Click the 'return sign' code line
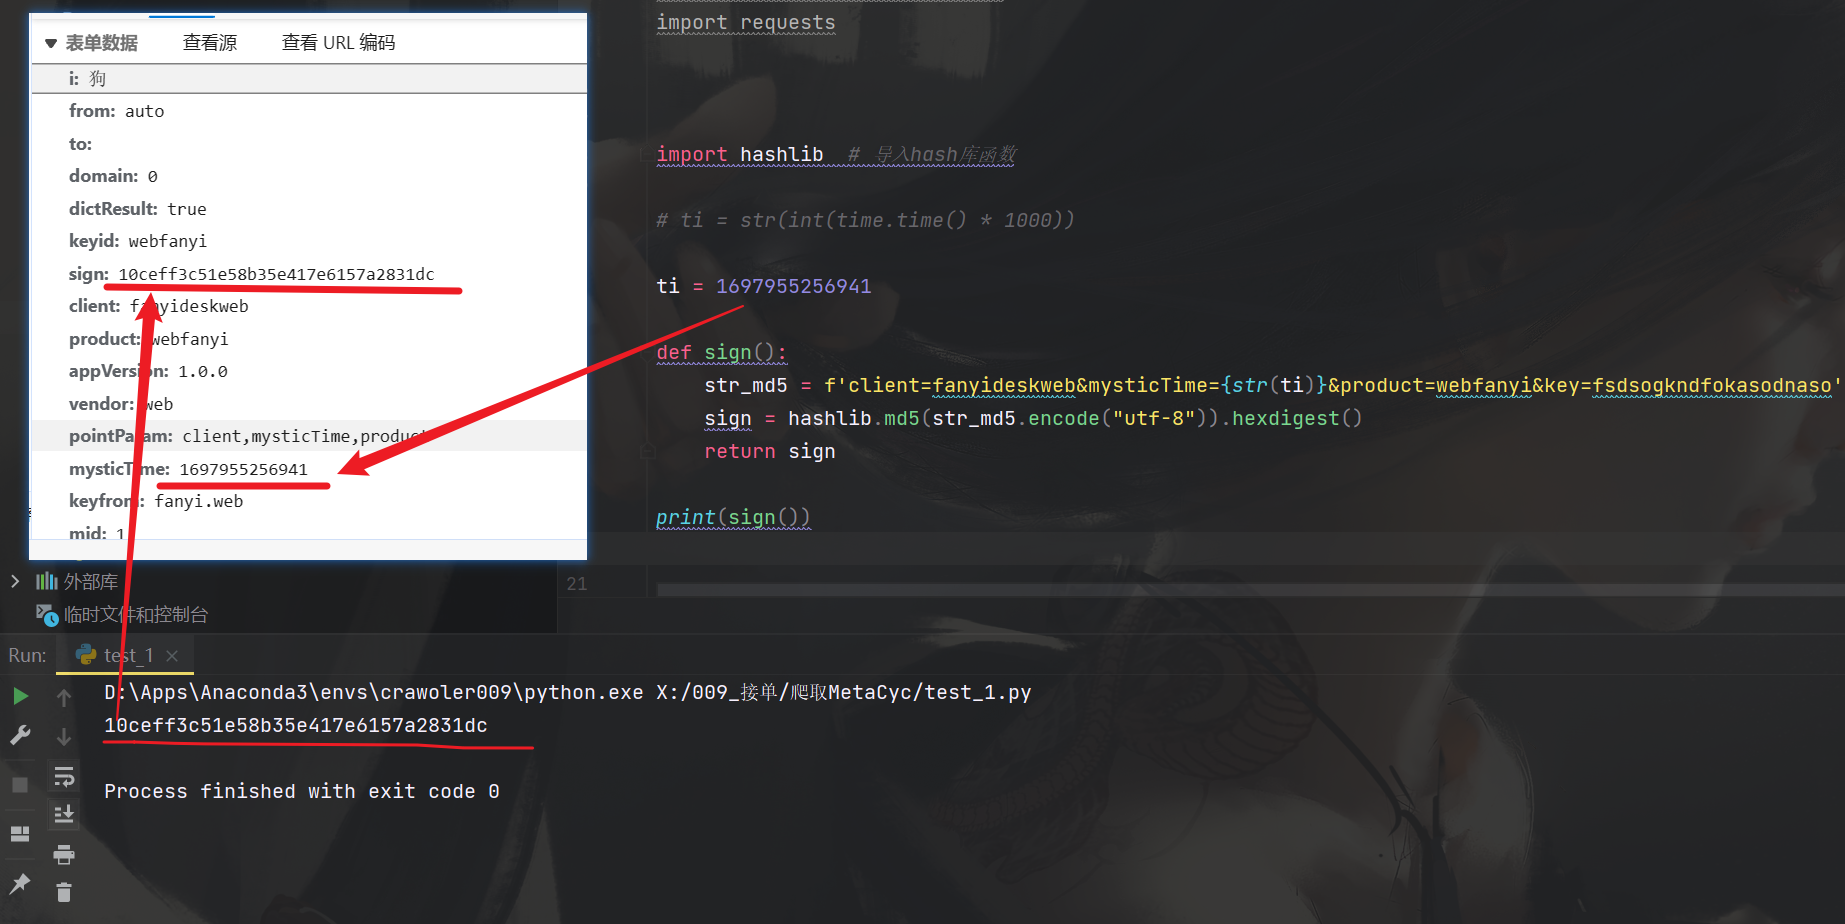The height and width of the screenshot is (924, 1845). point(770,451)
